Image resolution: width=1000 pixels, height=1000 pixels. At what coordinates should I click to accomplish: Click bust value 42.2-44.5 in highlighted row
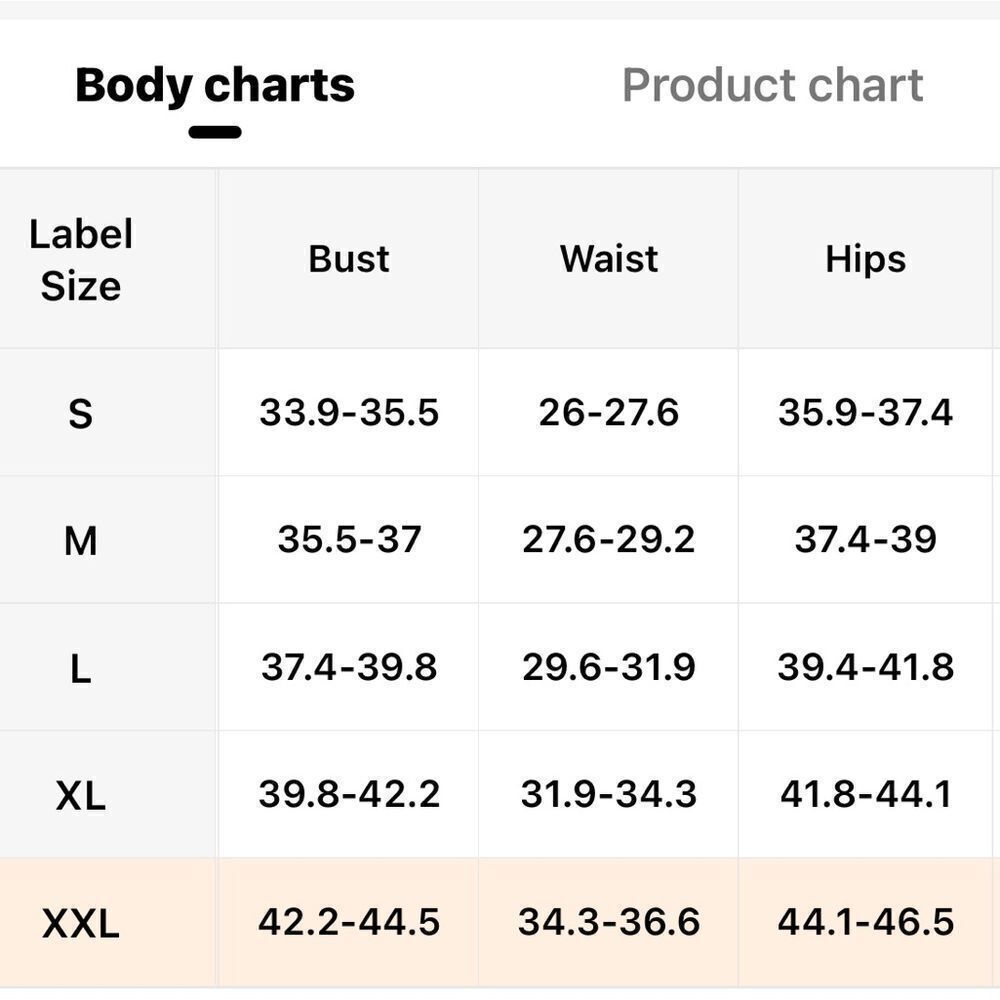pos(349,922)
